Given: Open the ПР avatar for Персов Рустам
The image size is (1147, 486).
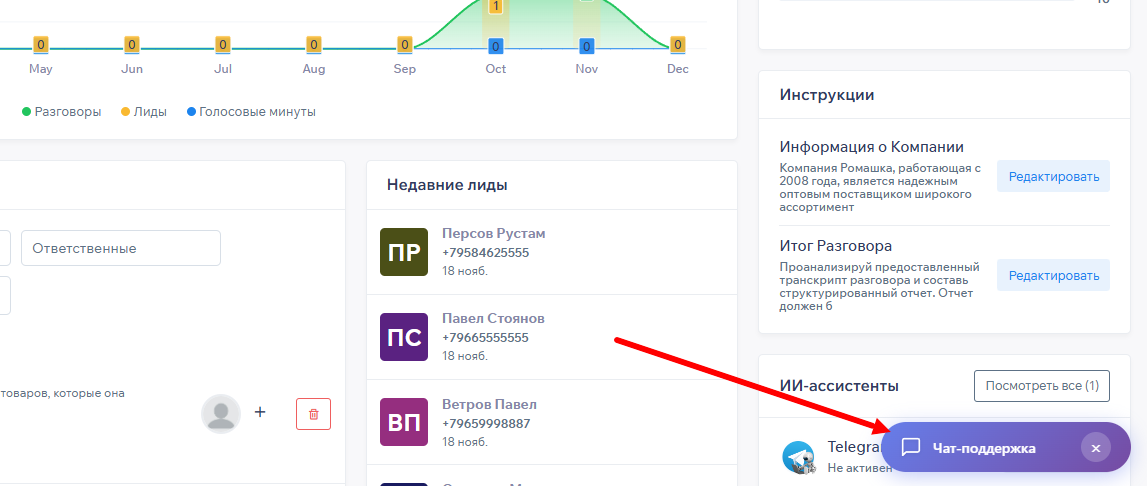Looking at the screenshot, I should coord(404,252).
